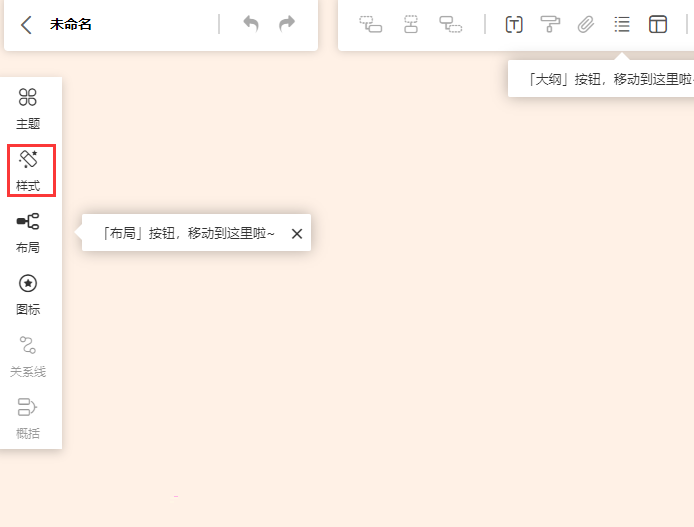Screen dimensions: 694x527
Task: Close the 布局 button tooltip
Action: (296, 234)
